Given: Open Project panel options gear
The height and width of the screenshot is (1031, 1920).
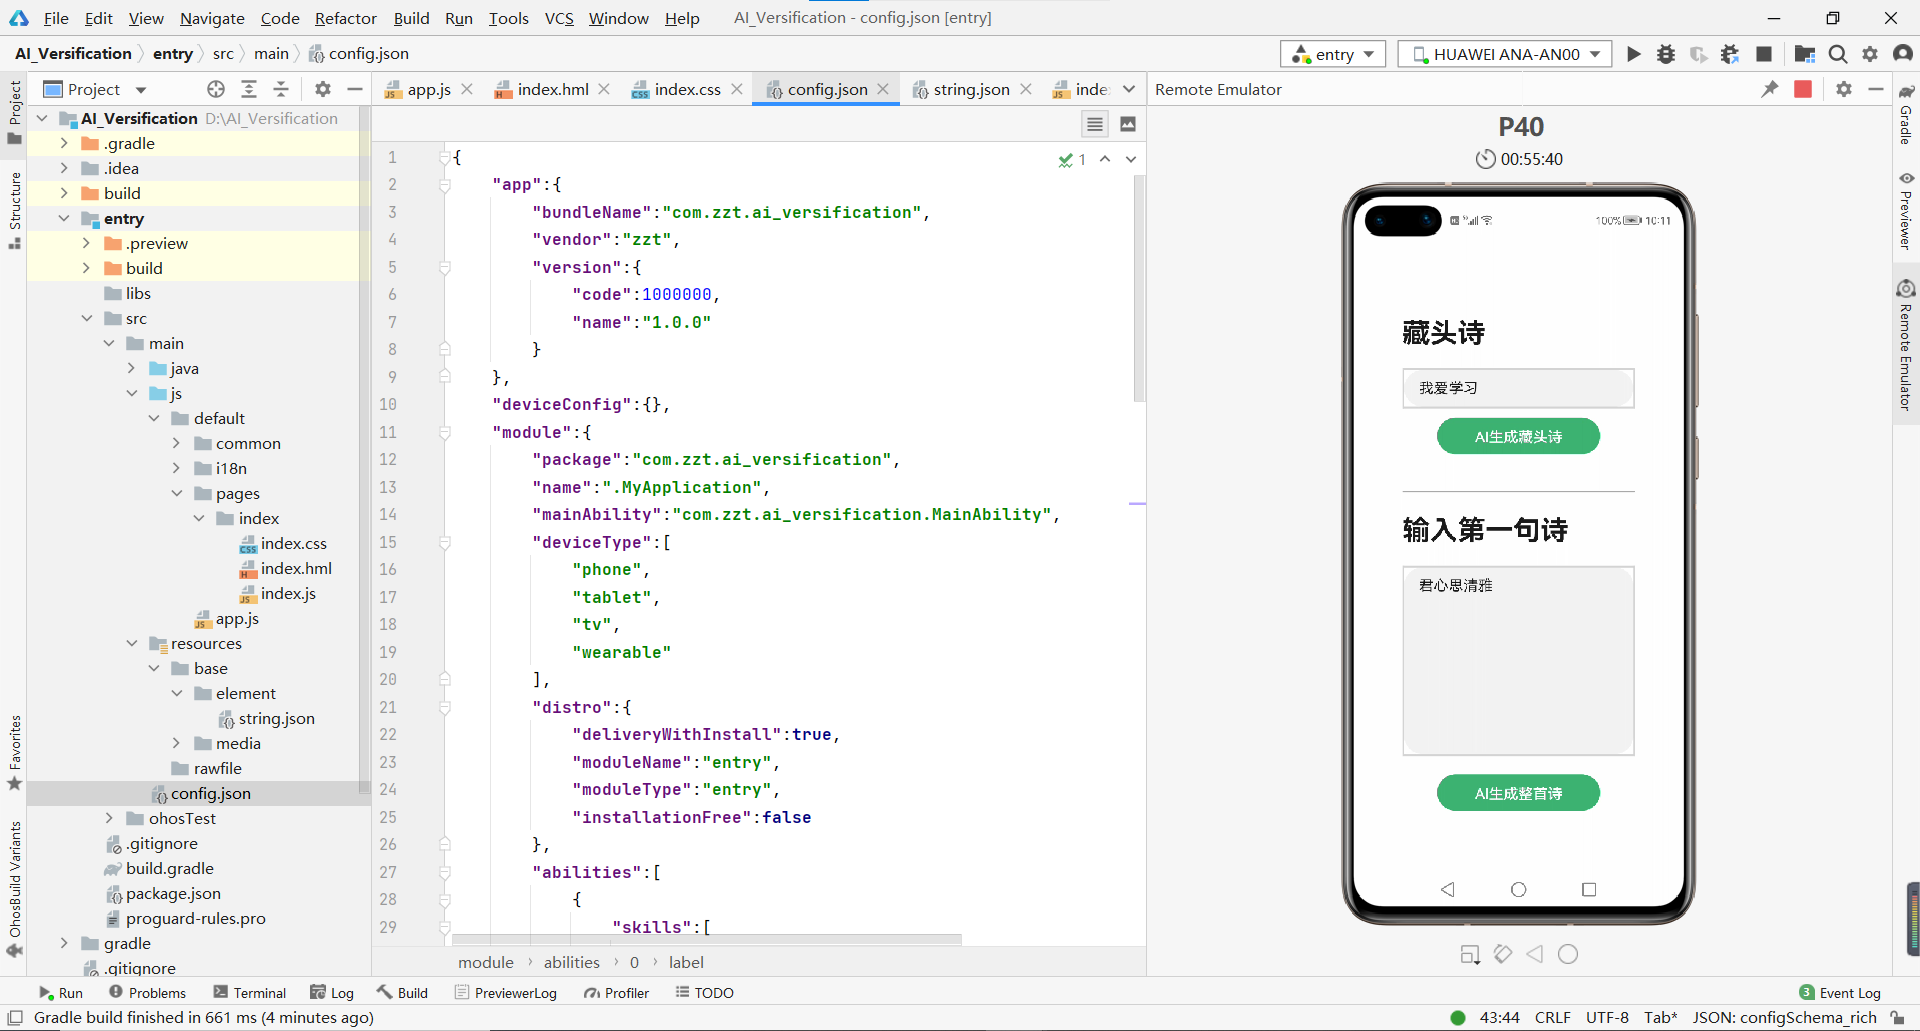Looking at the screenshot, I should (322, 89).
